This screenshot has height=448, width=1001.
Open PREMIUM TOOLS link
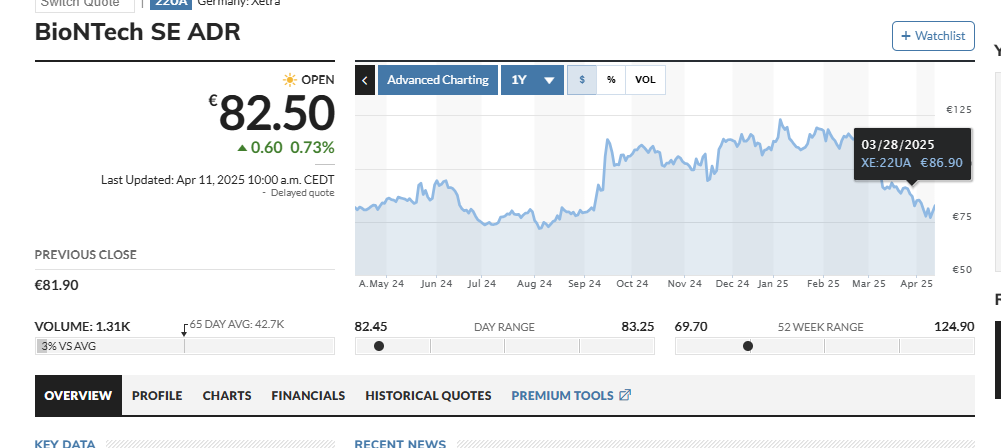(x=562, y=396)
